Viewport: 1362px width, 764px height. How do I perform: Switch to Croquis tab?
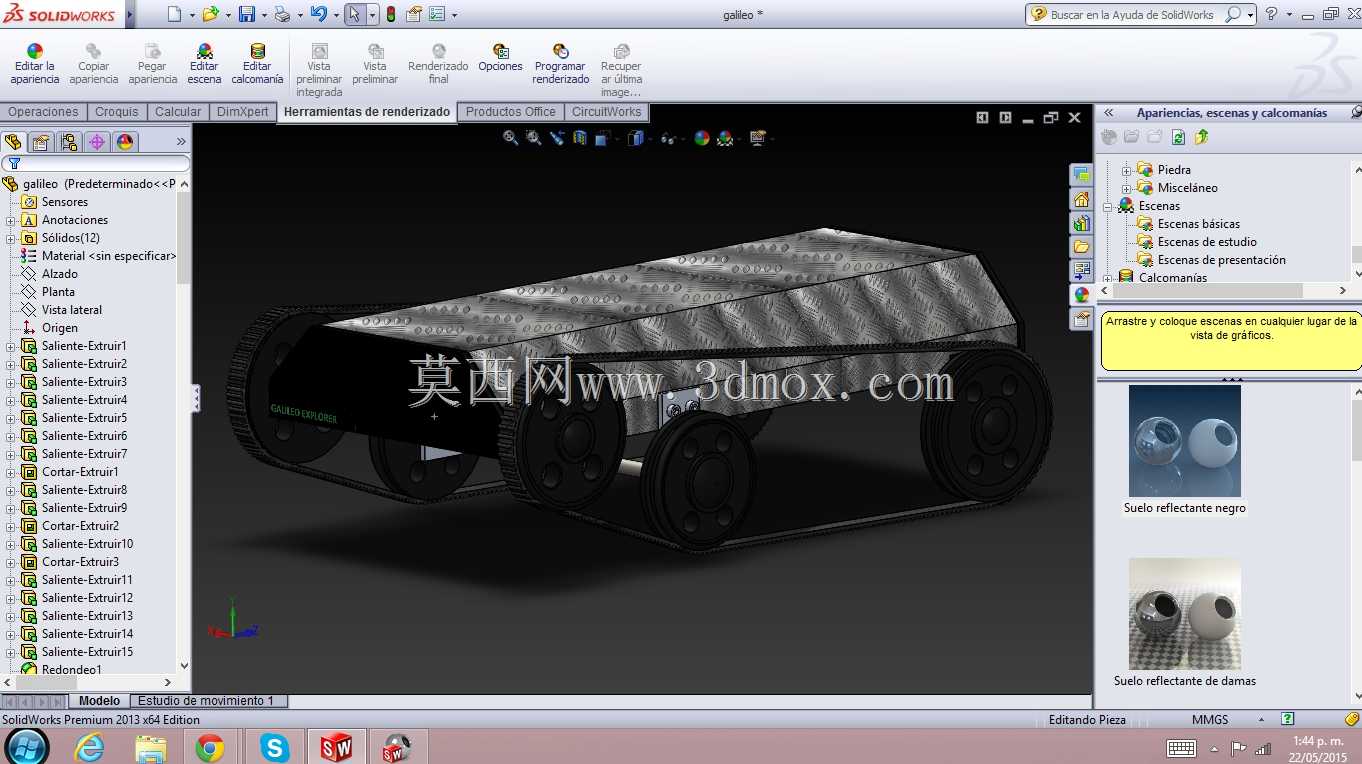tap(117, 112)
